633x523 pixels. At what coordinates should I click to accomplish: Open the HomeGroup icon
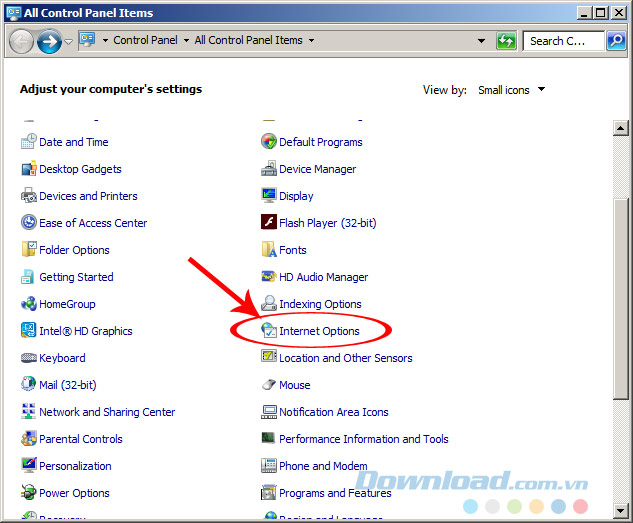click(x=29, y=304)
